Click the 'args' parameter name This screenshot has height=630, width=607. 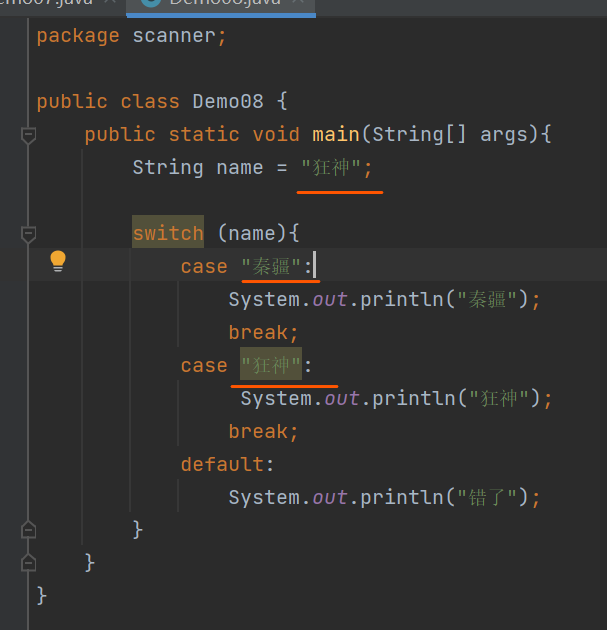click(x=504, y=135)
